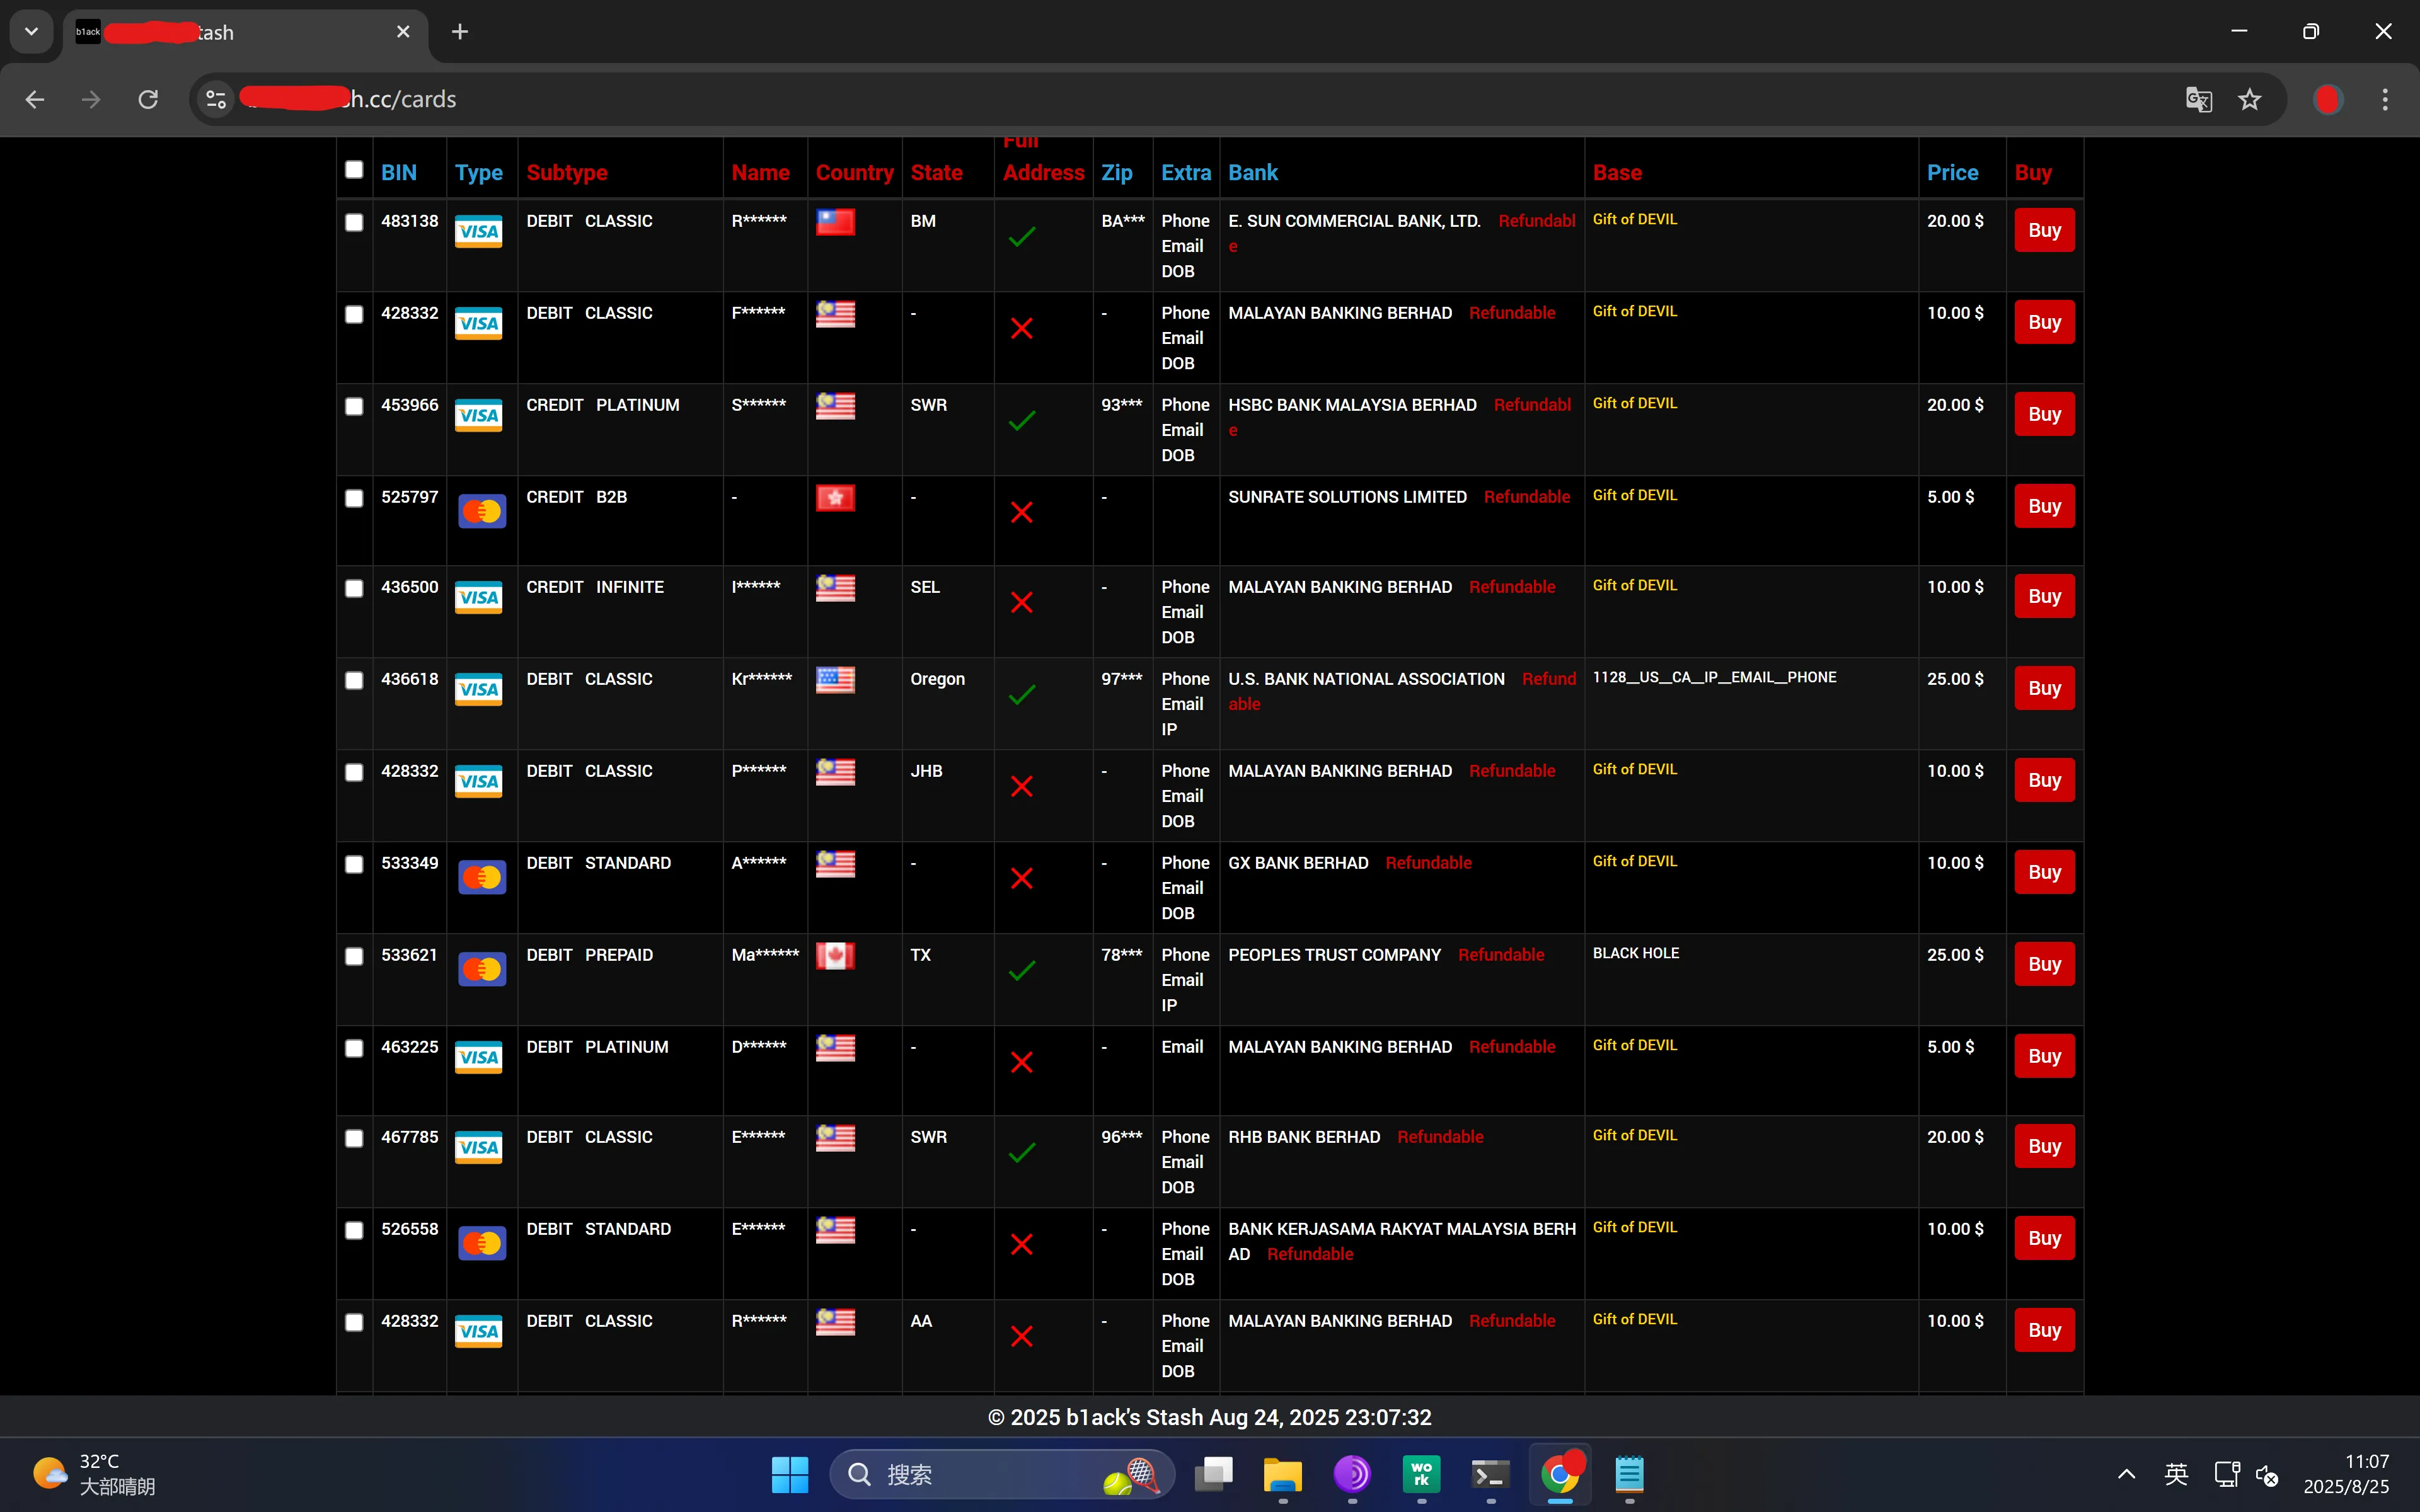Sort by the Price column header

click(x=1952, y=172)
